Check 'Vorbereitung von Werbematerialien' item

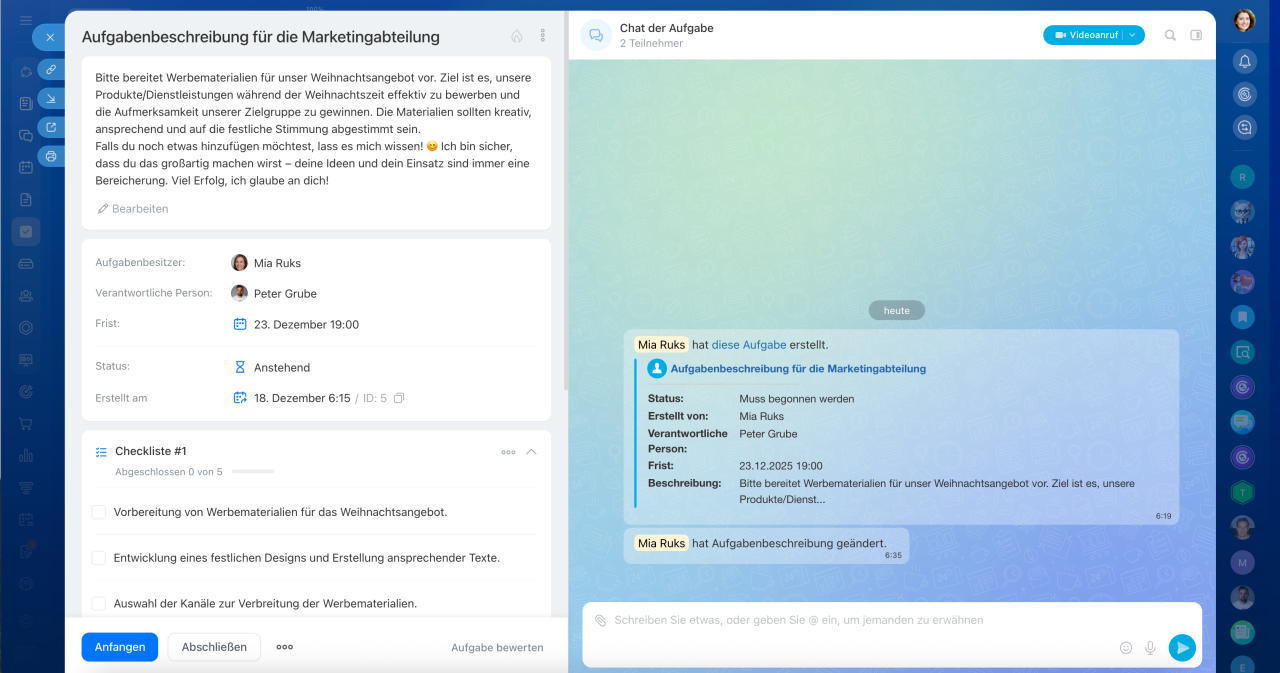point(99,512)
